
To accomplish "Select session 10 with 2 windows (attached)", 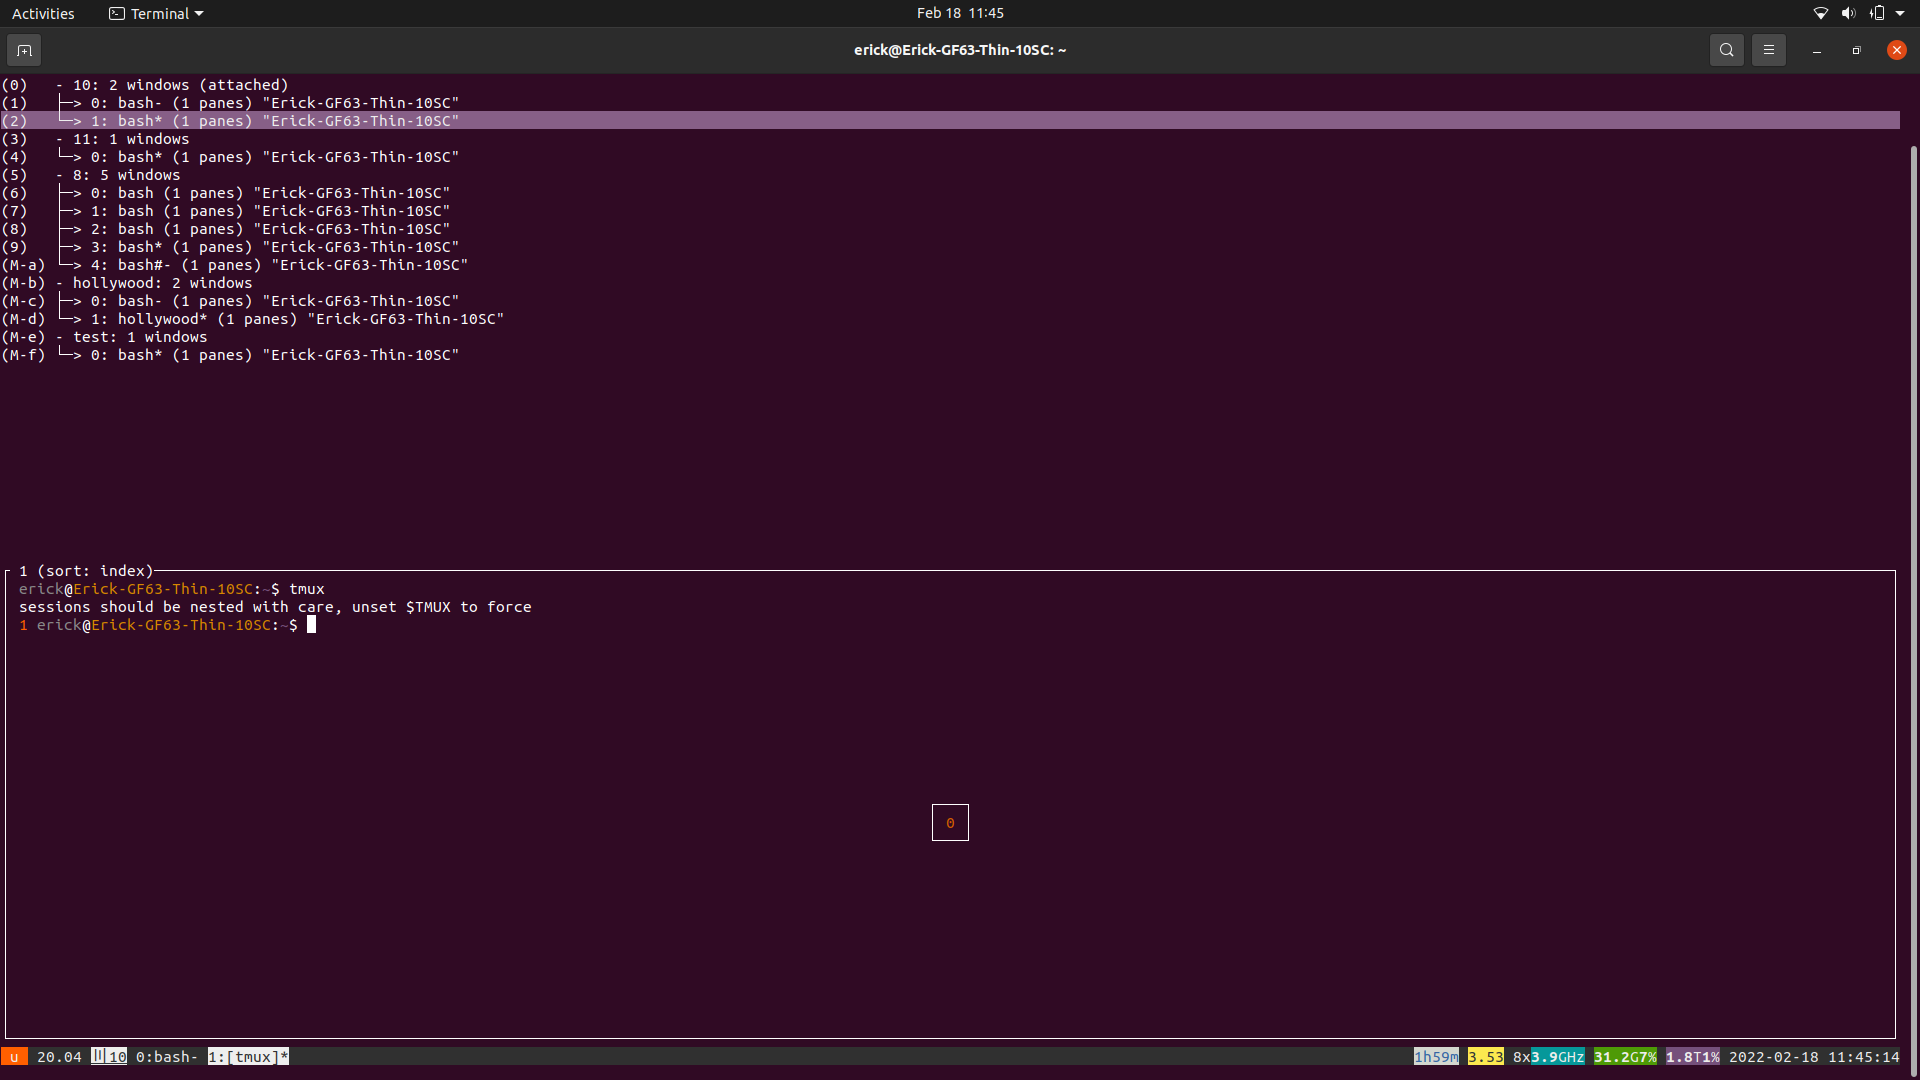I will (x=950, y=85).
